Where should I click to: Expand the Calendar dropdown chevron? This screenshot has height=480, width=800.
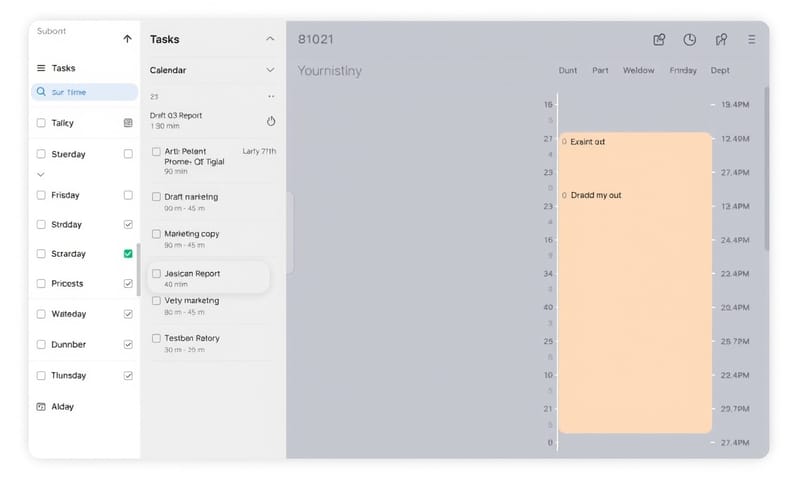[270, 71]
